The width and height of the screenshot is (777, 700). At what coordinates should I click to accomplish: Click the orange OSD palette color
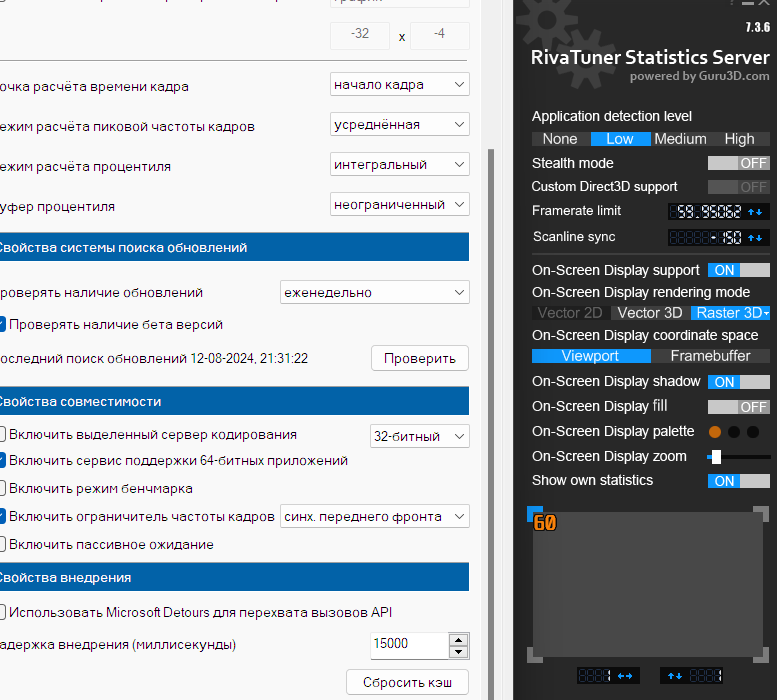715,432
